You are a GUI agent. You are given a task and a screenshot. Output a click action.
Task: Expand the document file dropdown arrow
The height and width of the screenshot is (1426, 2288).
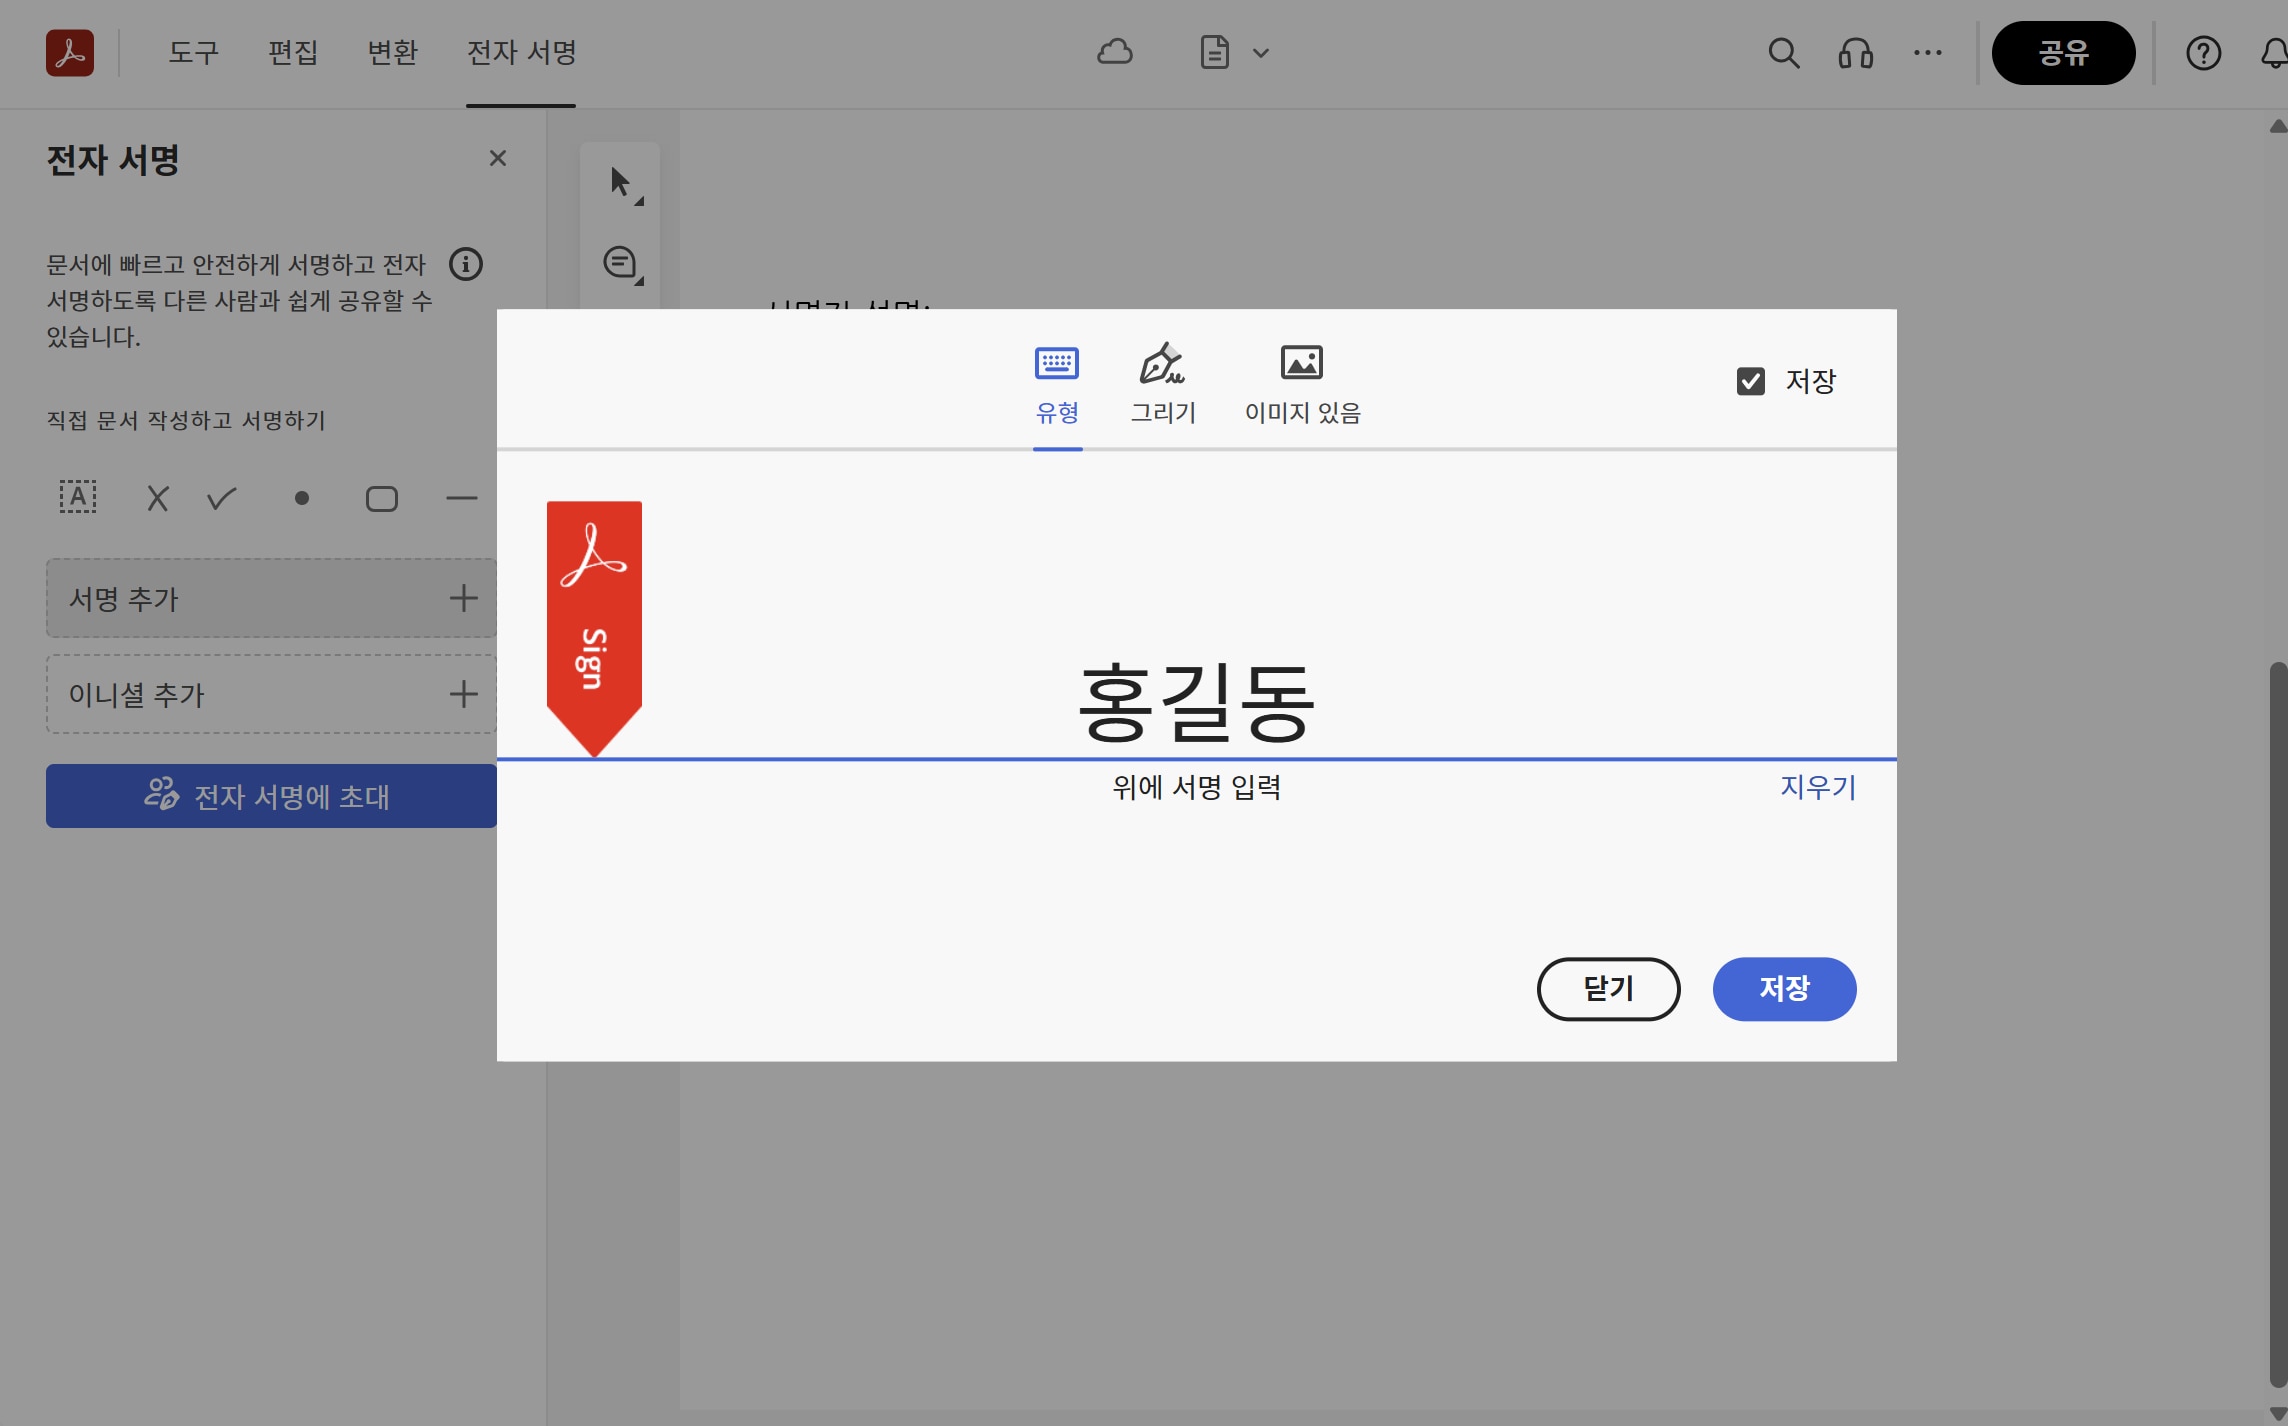pos(1261,53)
